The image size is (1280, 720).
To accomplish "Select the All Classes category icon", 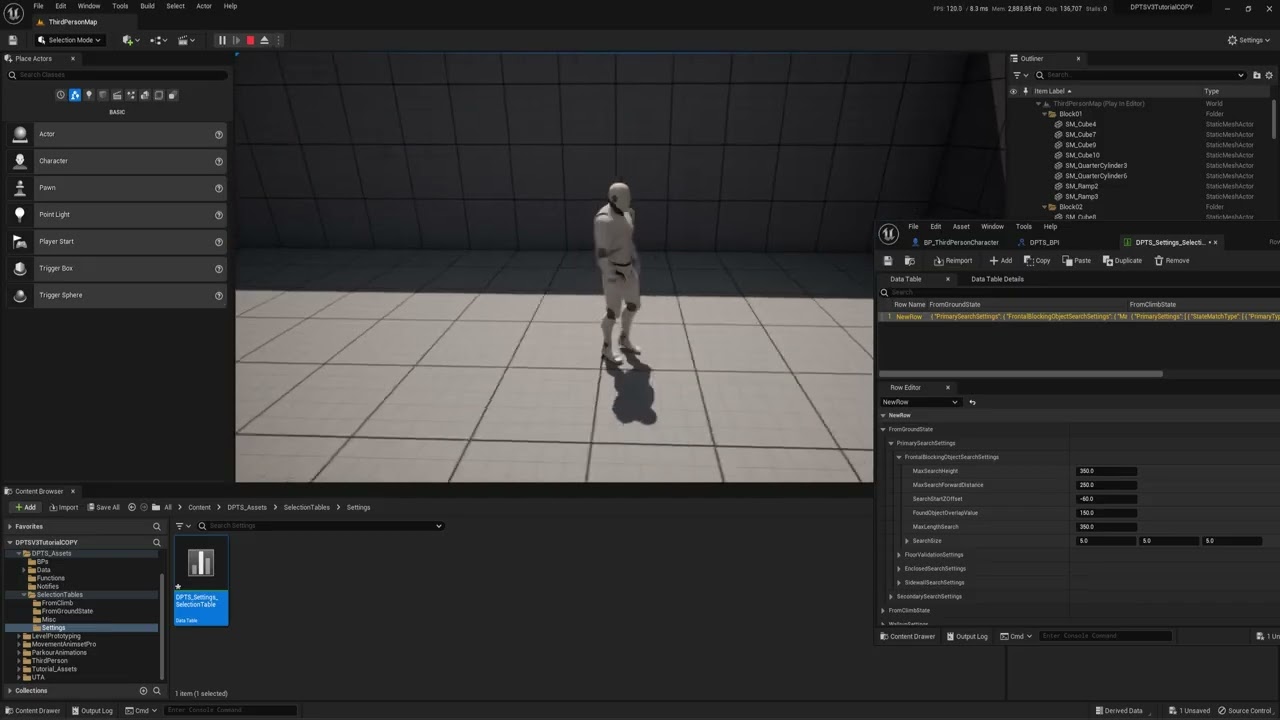I will pyautogui.click(x=173, y=95).
